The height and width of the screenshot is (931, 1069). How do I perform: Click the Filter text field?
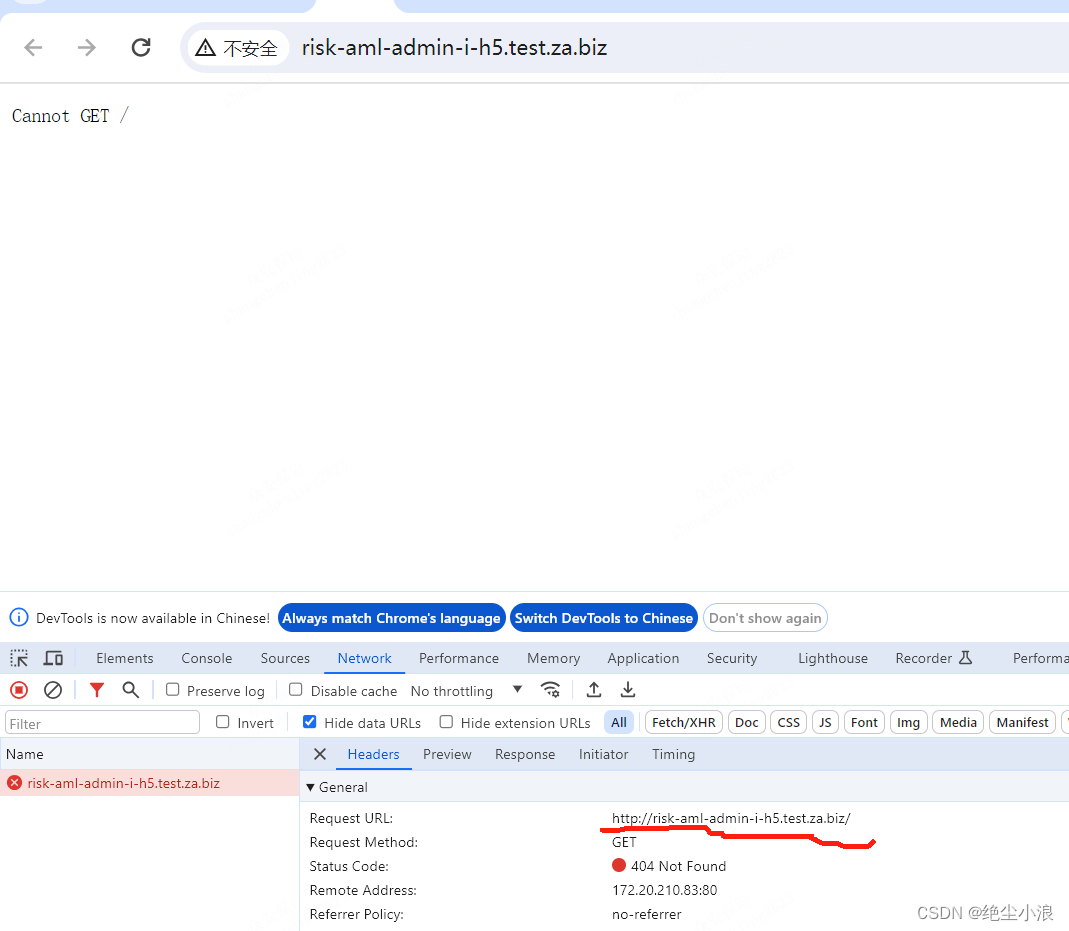[102, 723]
